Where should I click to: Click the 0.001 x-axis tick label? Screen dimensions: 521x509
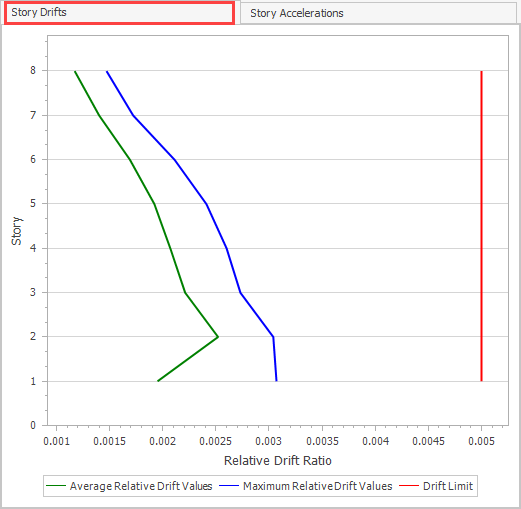pyautogui.click(x=56, y=441)
